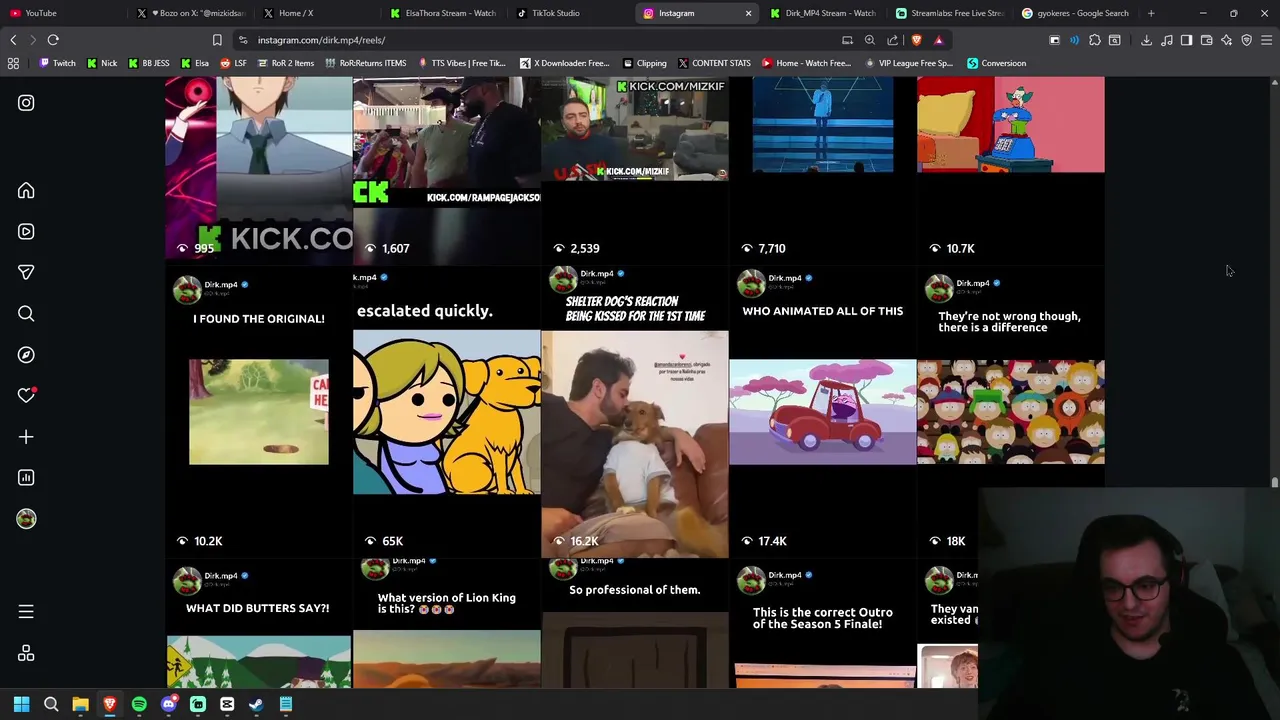
Task: Open Spotify from taskbar
Action: pyautogui.click(x=139, y=705)
